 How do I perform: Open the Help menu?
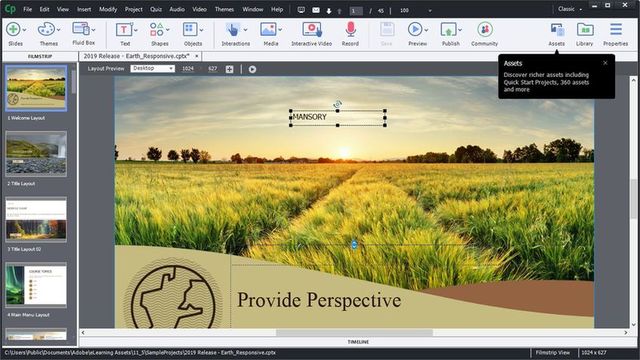[x=277, y=9]
